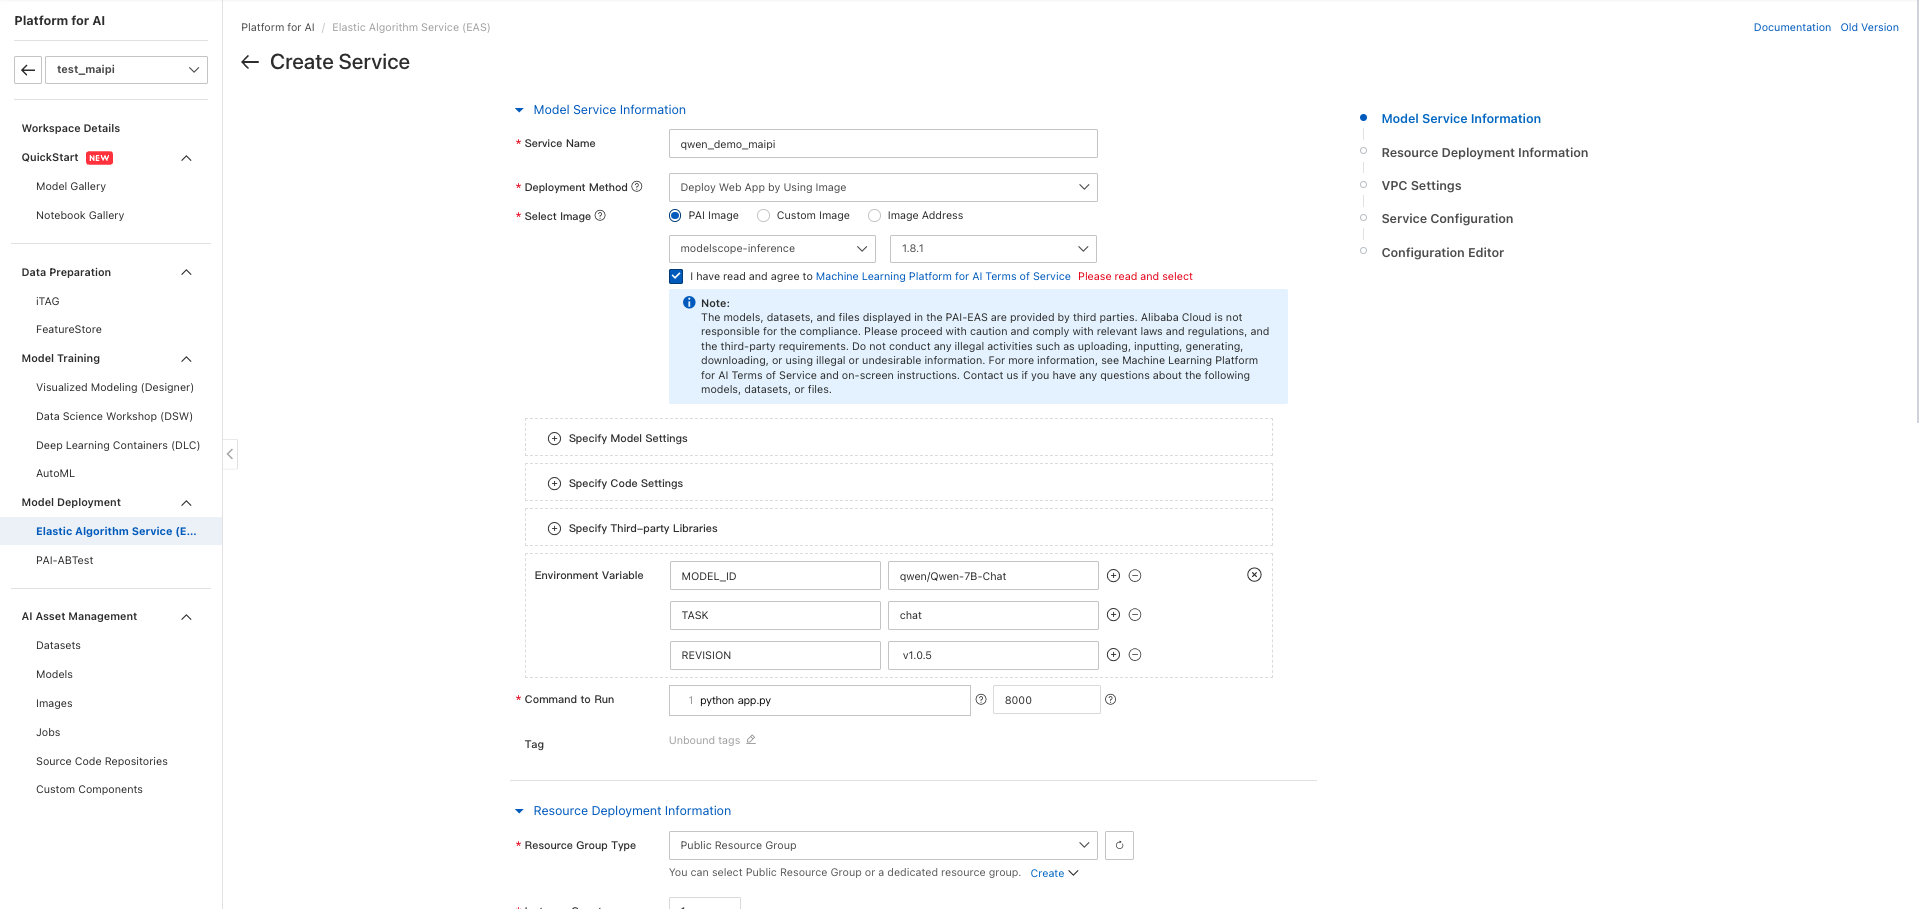Collapse the Model Service Information section
Image resolution: width=1919 pixels, height=909 pixels.
[x=519, y=110]
